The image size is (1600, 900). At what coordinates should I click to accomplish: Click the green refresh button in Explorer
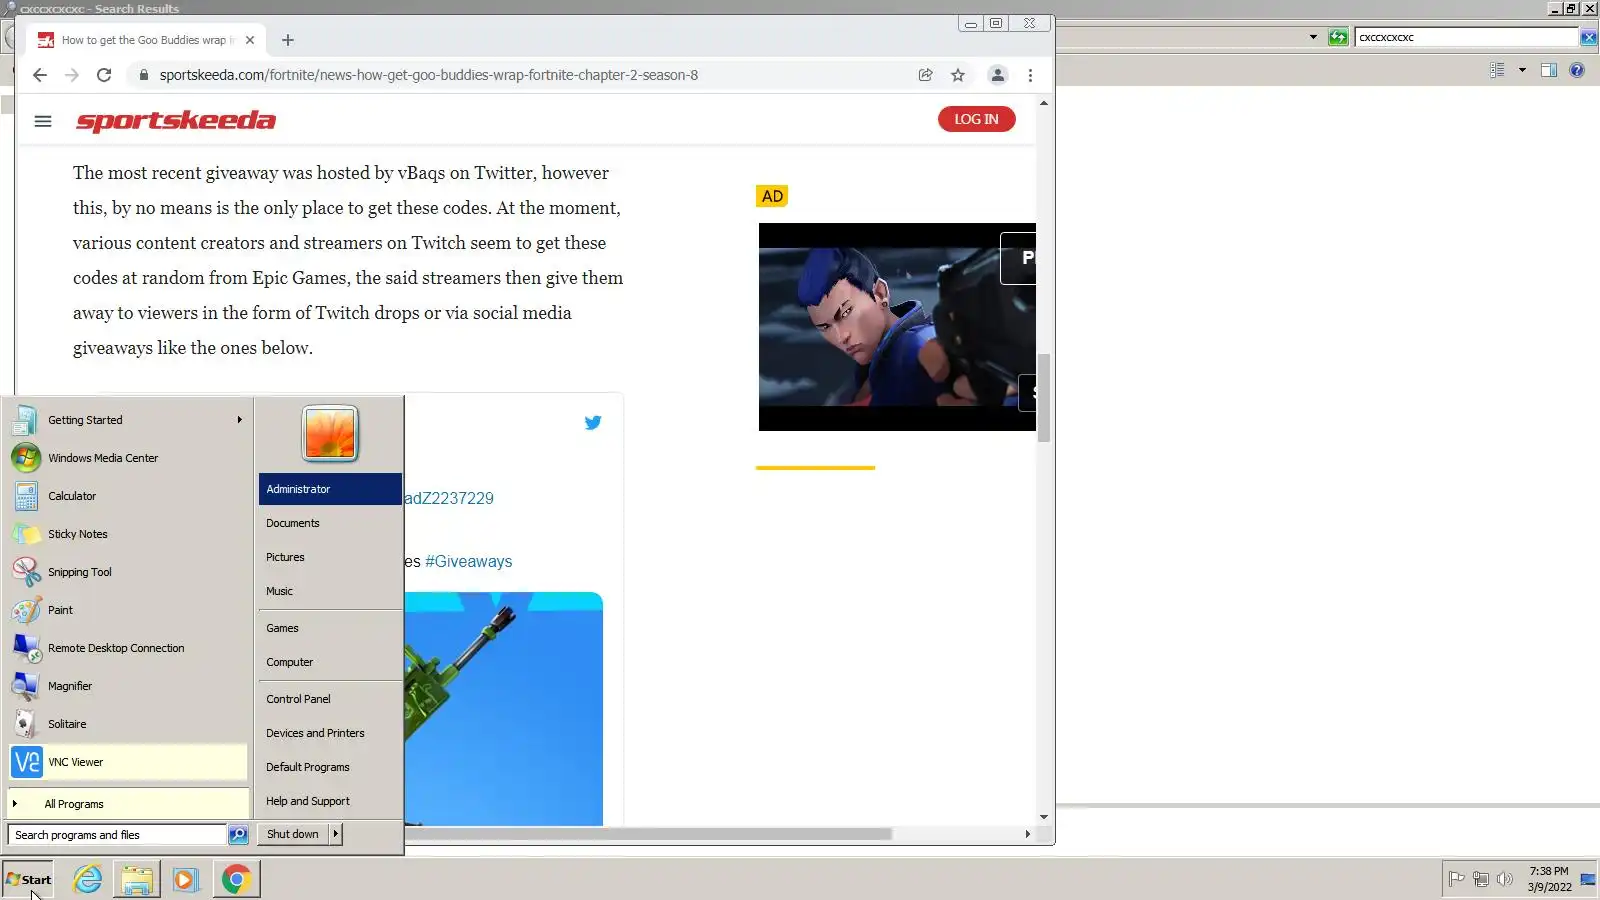pyautogui.click(x=1338, y=37)
